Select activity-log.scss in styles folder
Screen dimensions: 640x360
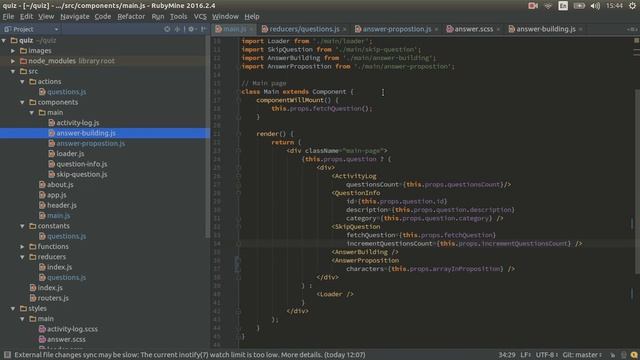point(72,329)
